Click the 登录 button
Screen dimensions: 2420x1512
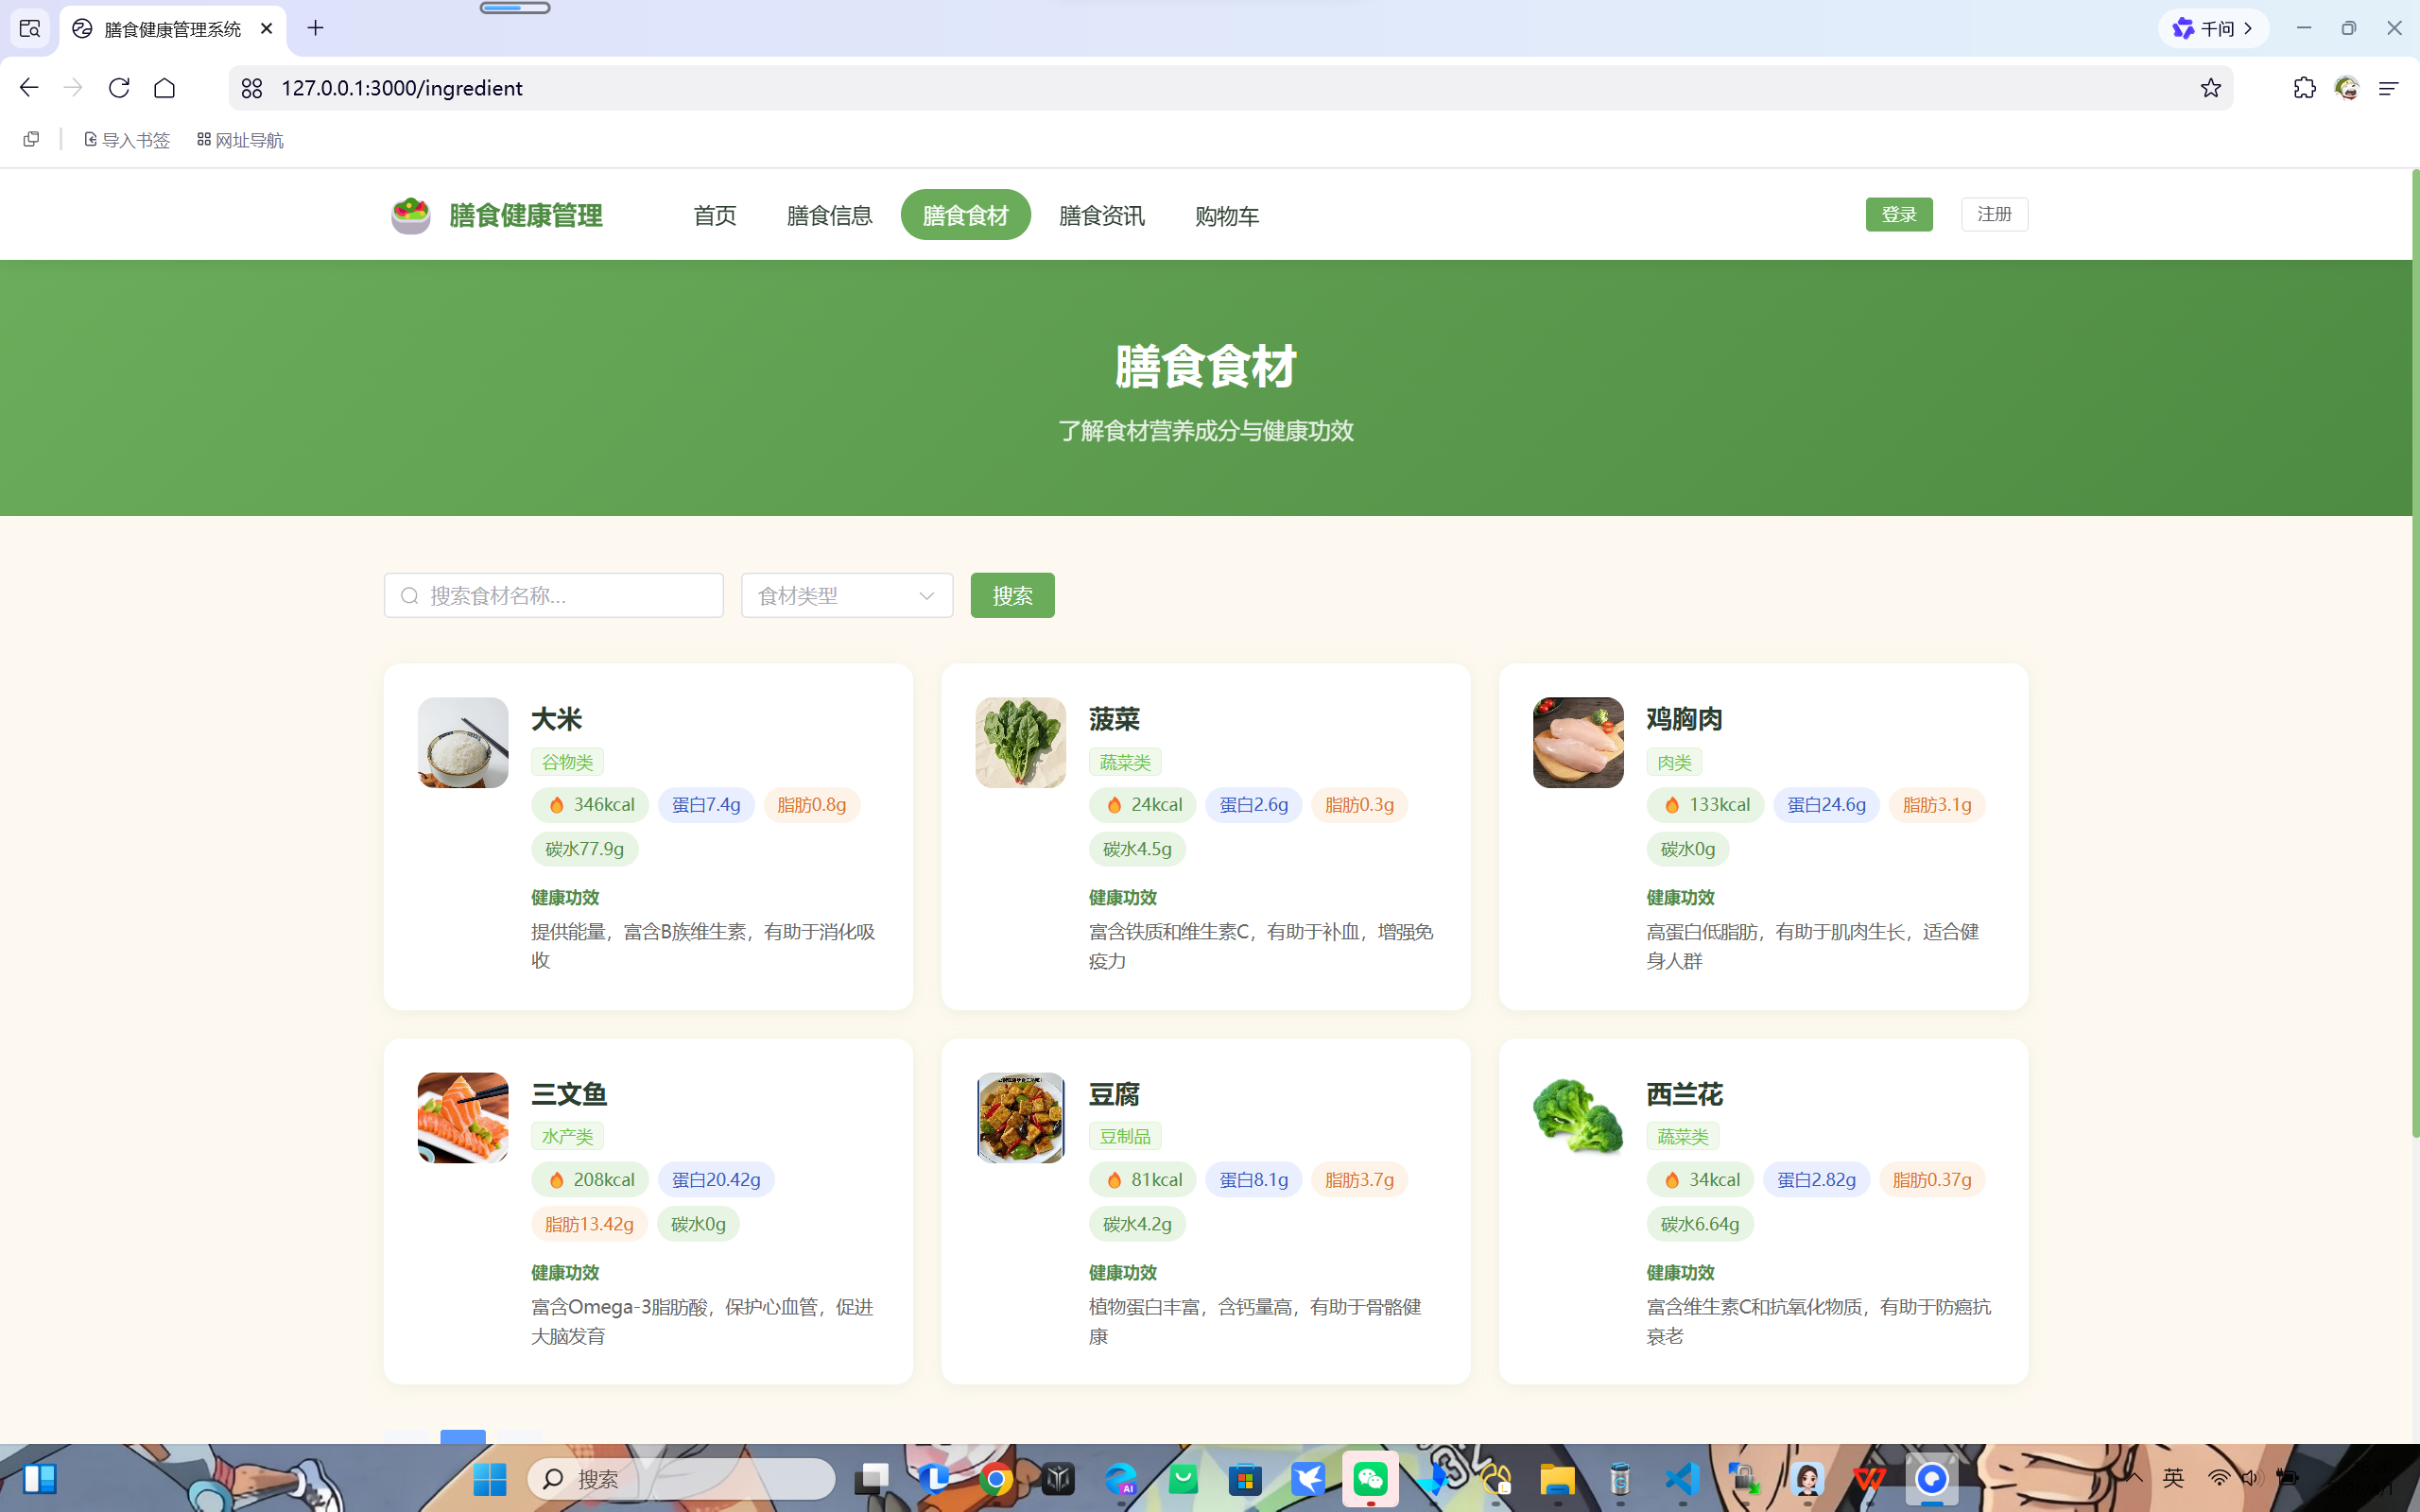[x=1897, y=214]
